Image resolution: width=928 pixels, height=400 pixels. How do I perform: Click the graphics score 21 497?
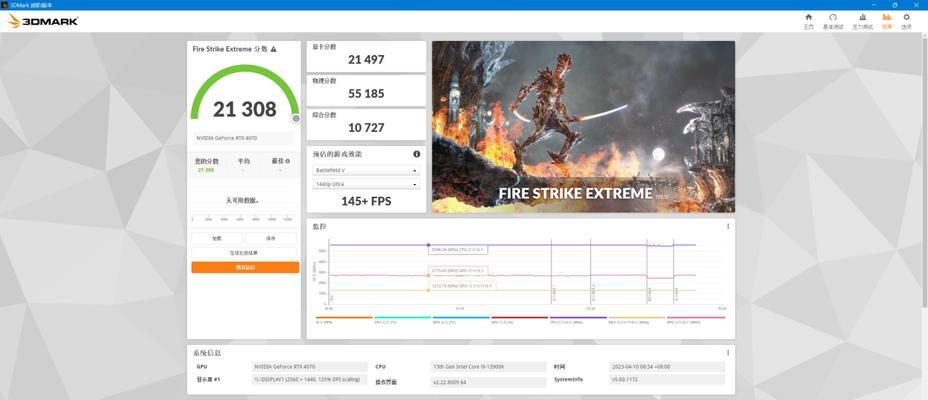(366, 59)
